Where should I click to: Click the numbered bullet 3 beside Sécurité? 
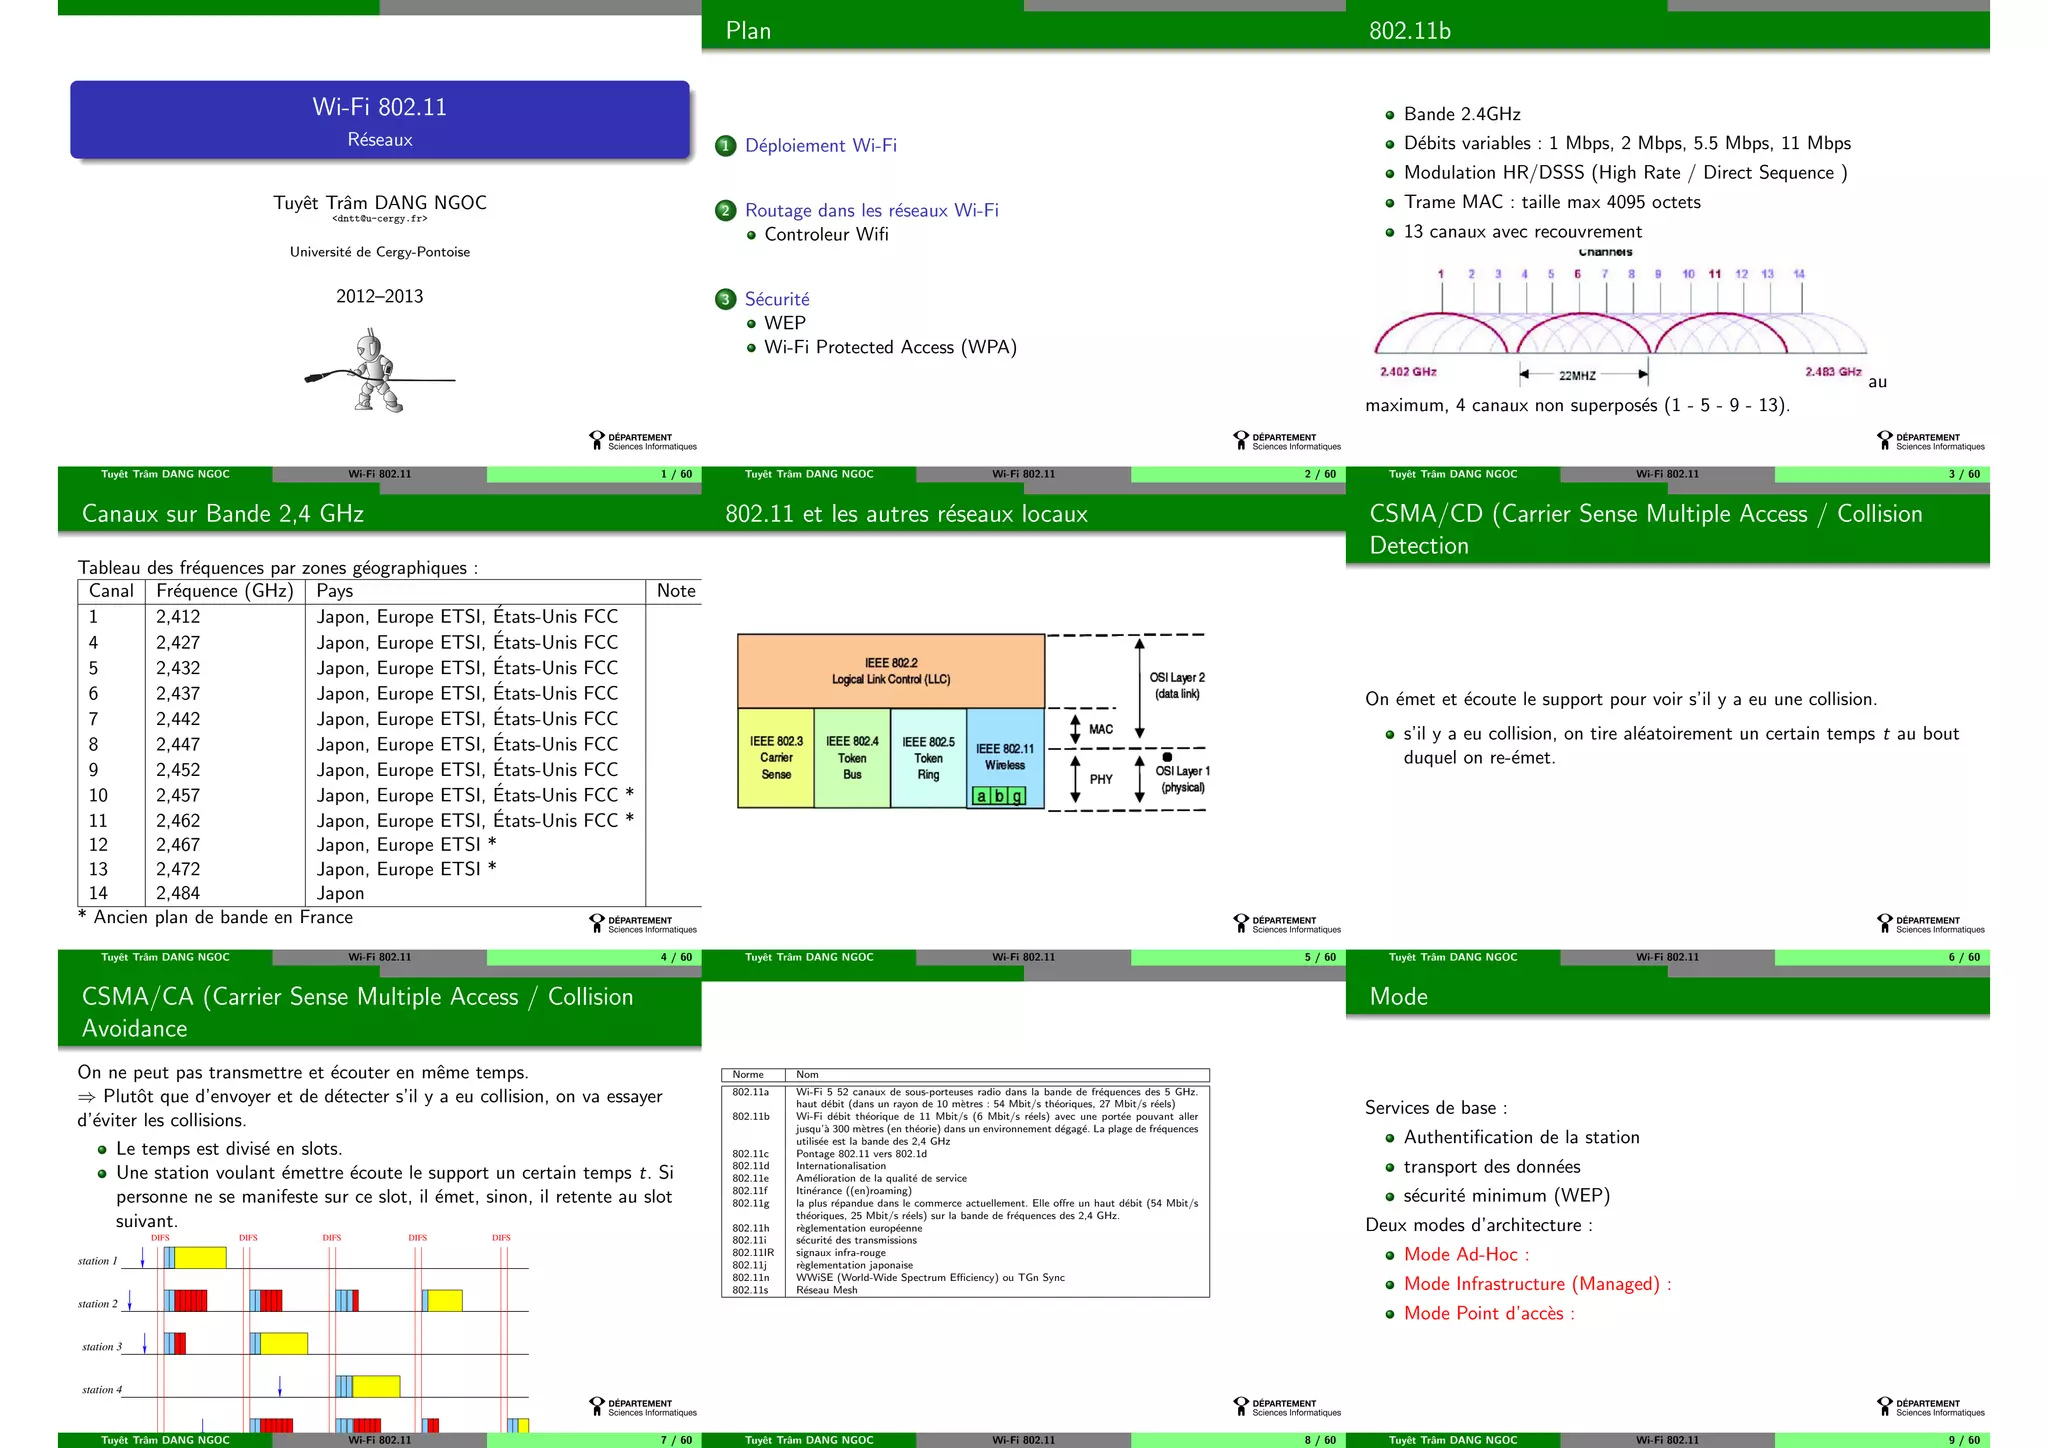click(x=726, y=300)
